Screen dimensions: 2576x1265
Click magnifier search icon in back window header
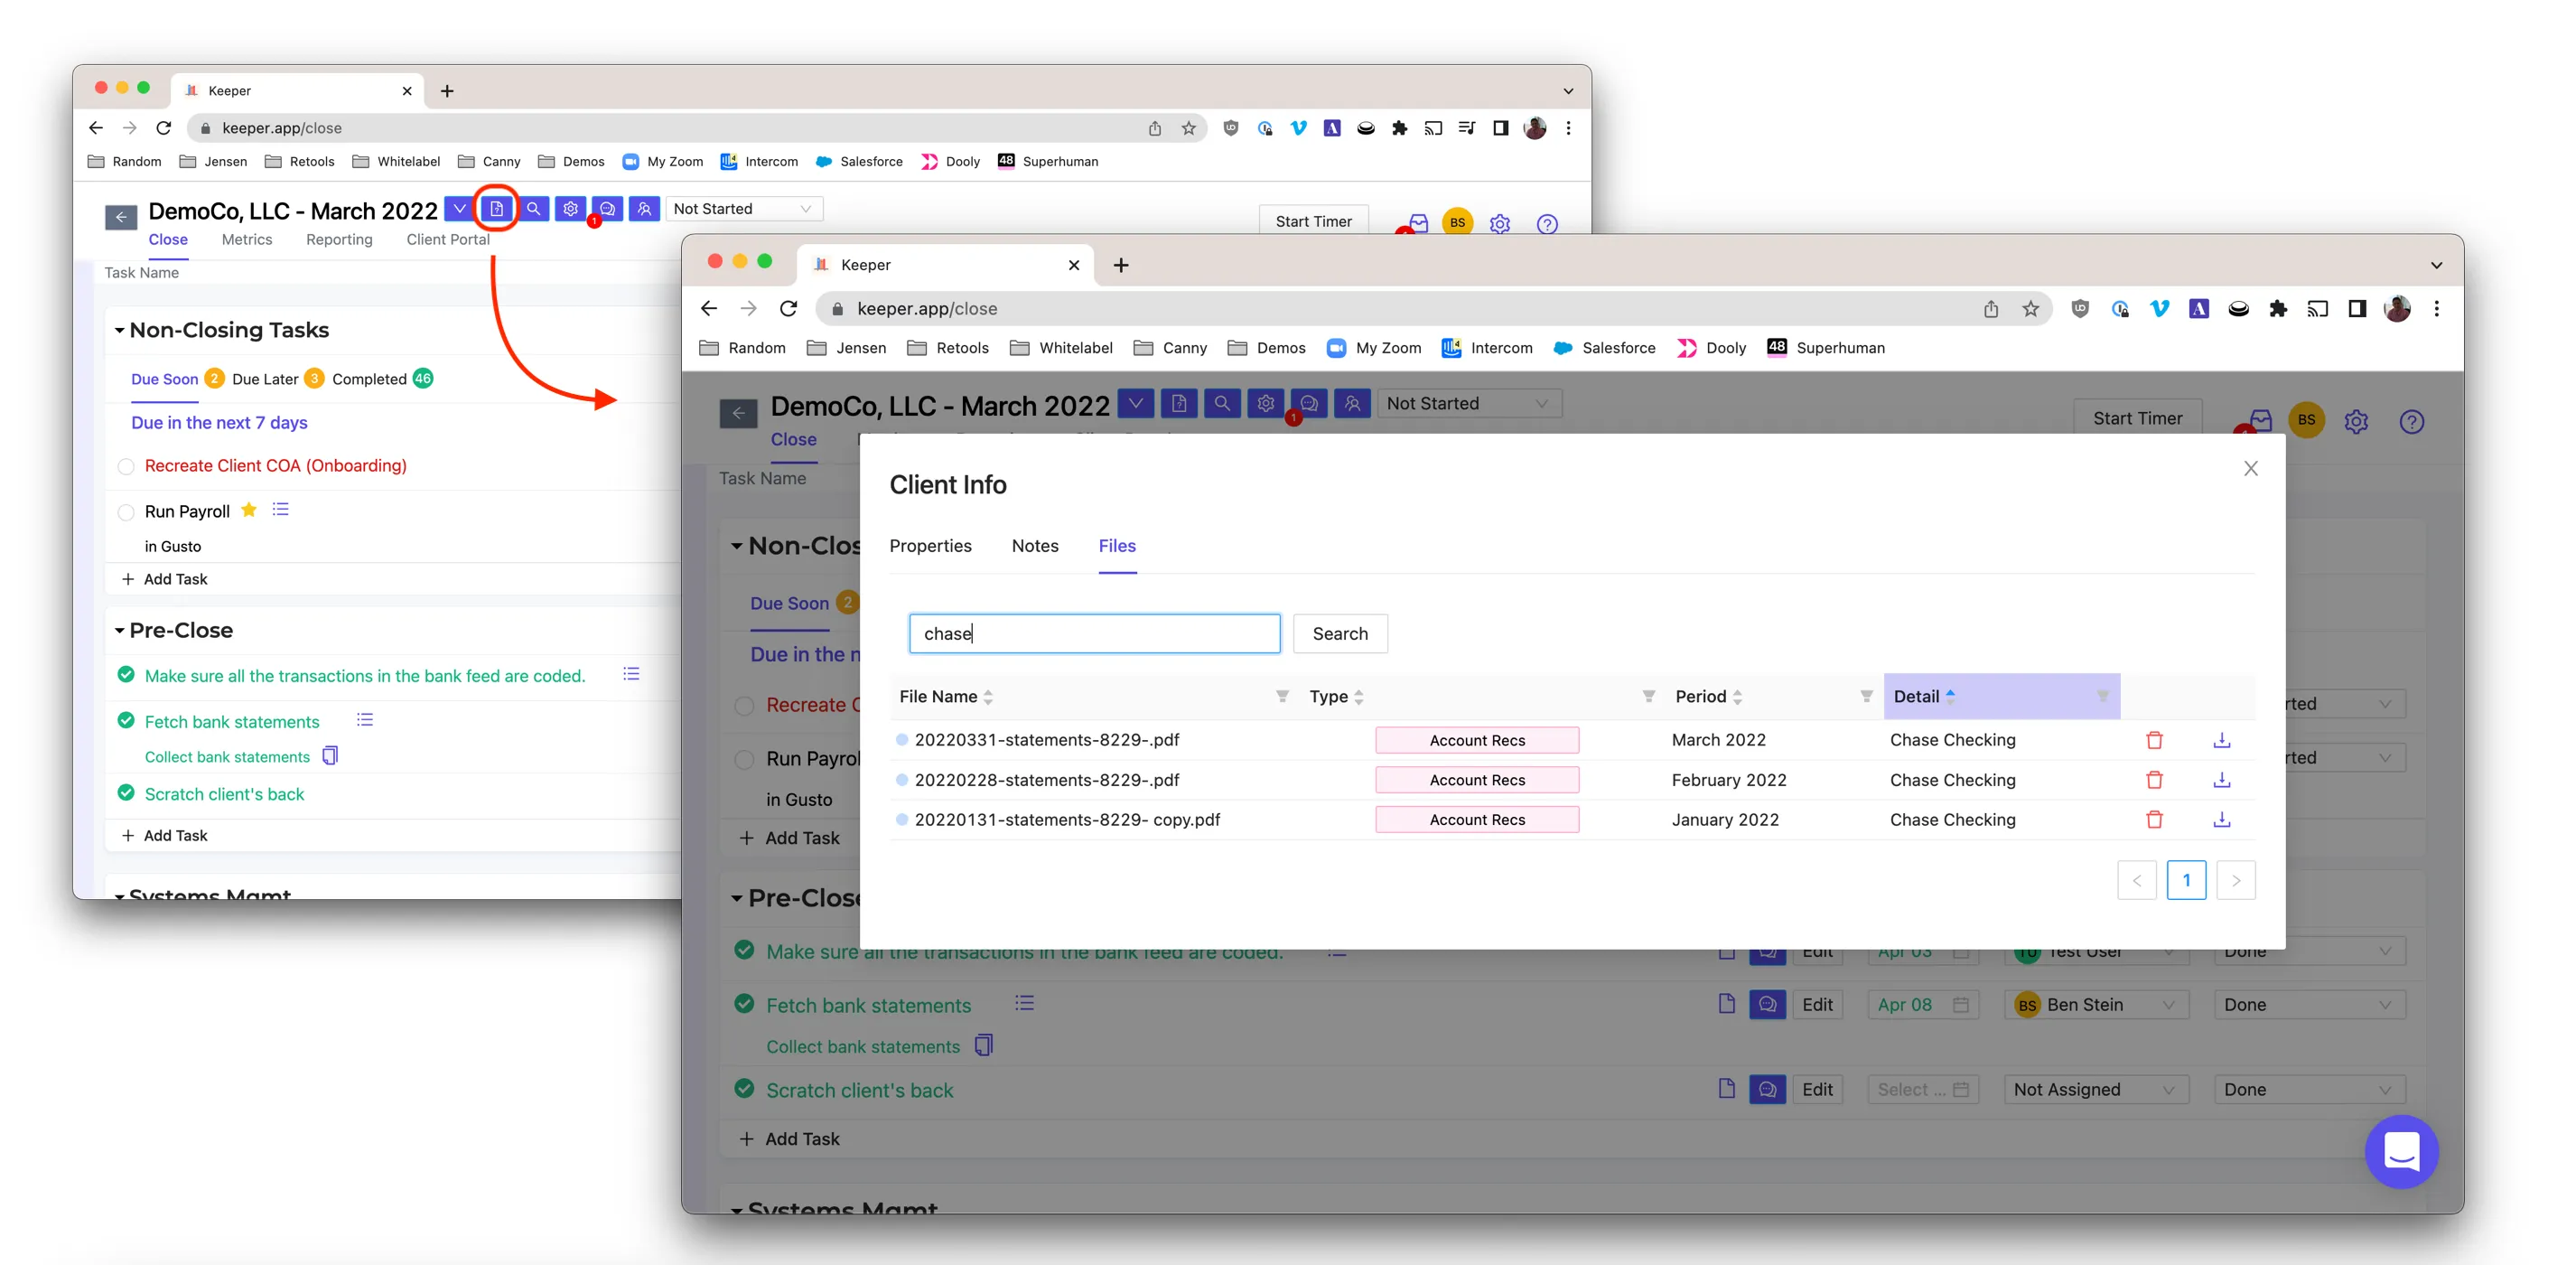click(533, 209)
